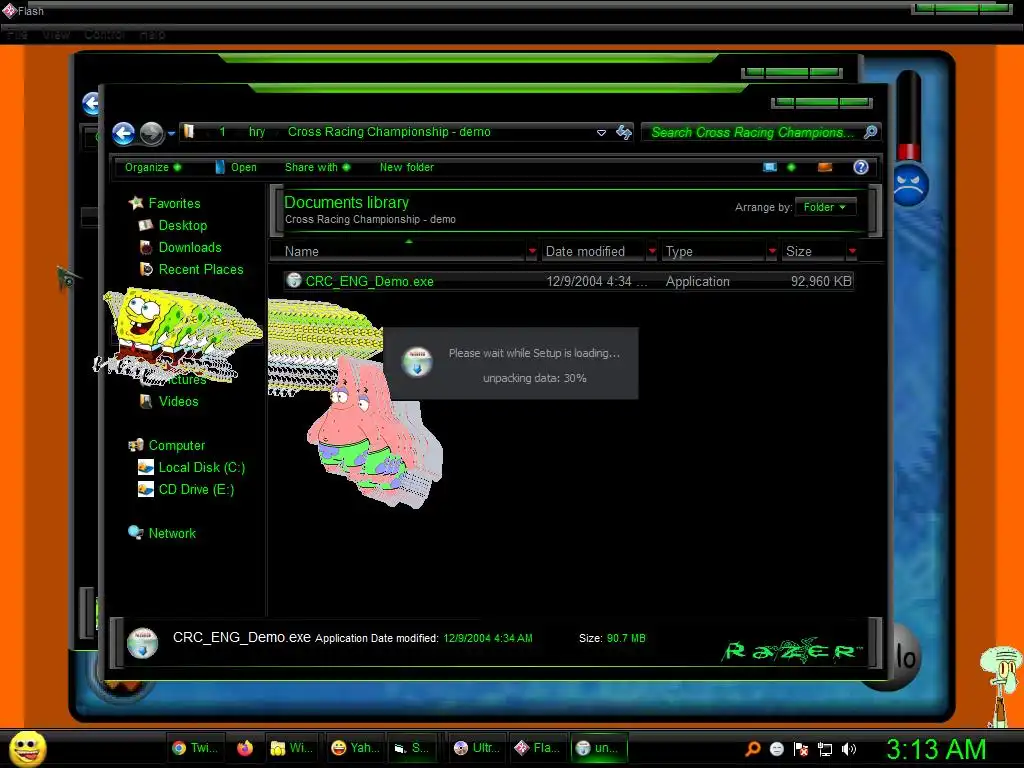Open Recent Places in Favorites

(200, 269)
